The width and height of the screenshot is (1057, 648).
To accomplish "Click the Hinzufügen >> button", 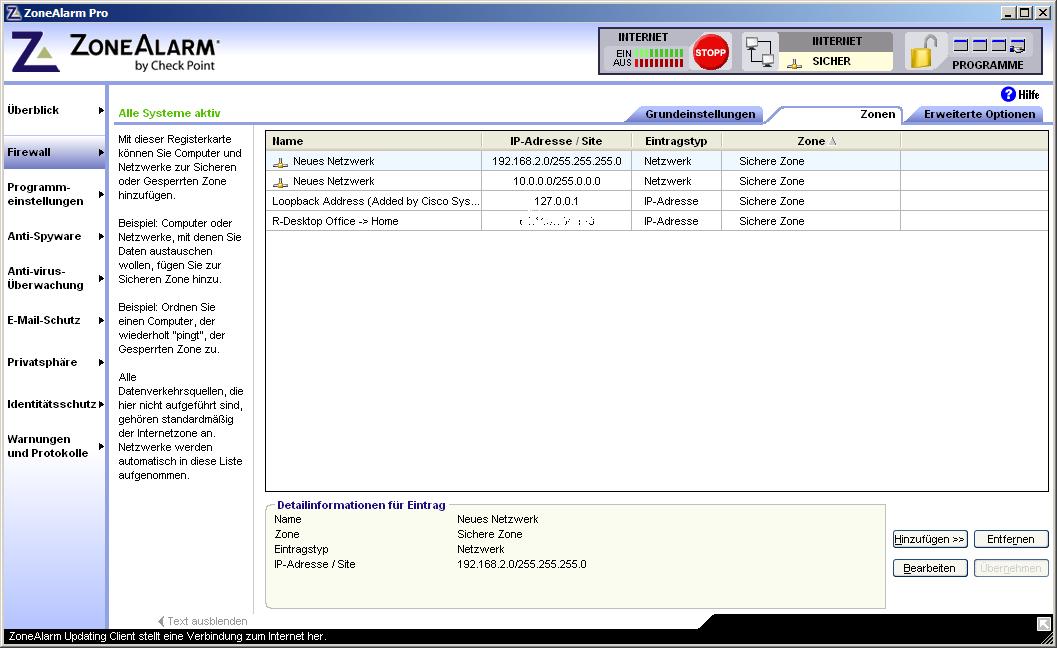I will tap(930, 539).
